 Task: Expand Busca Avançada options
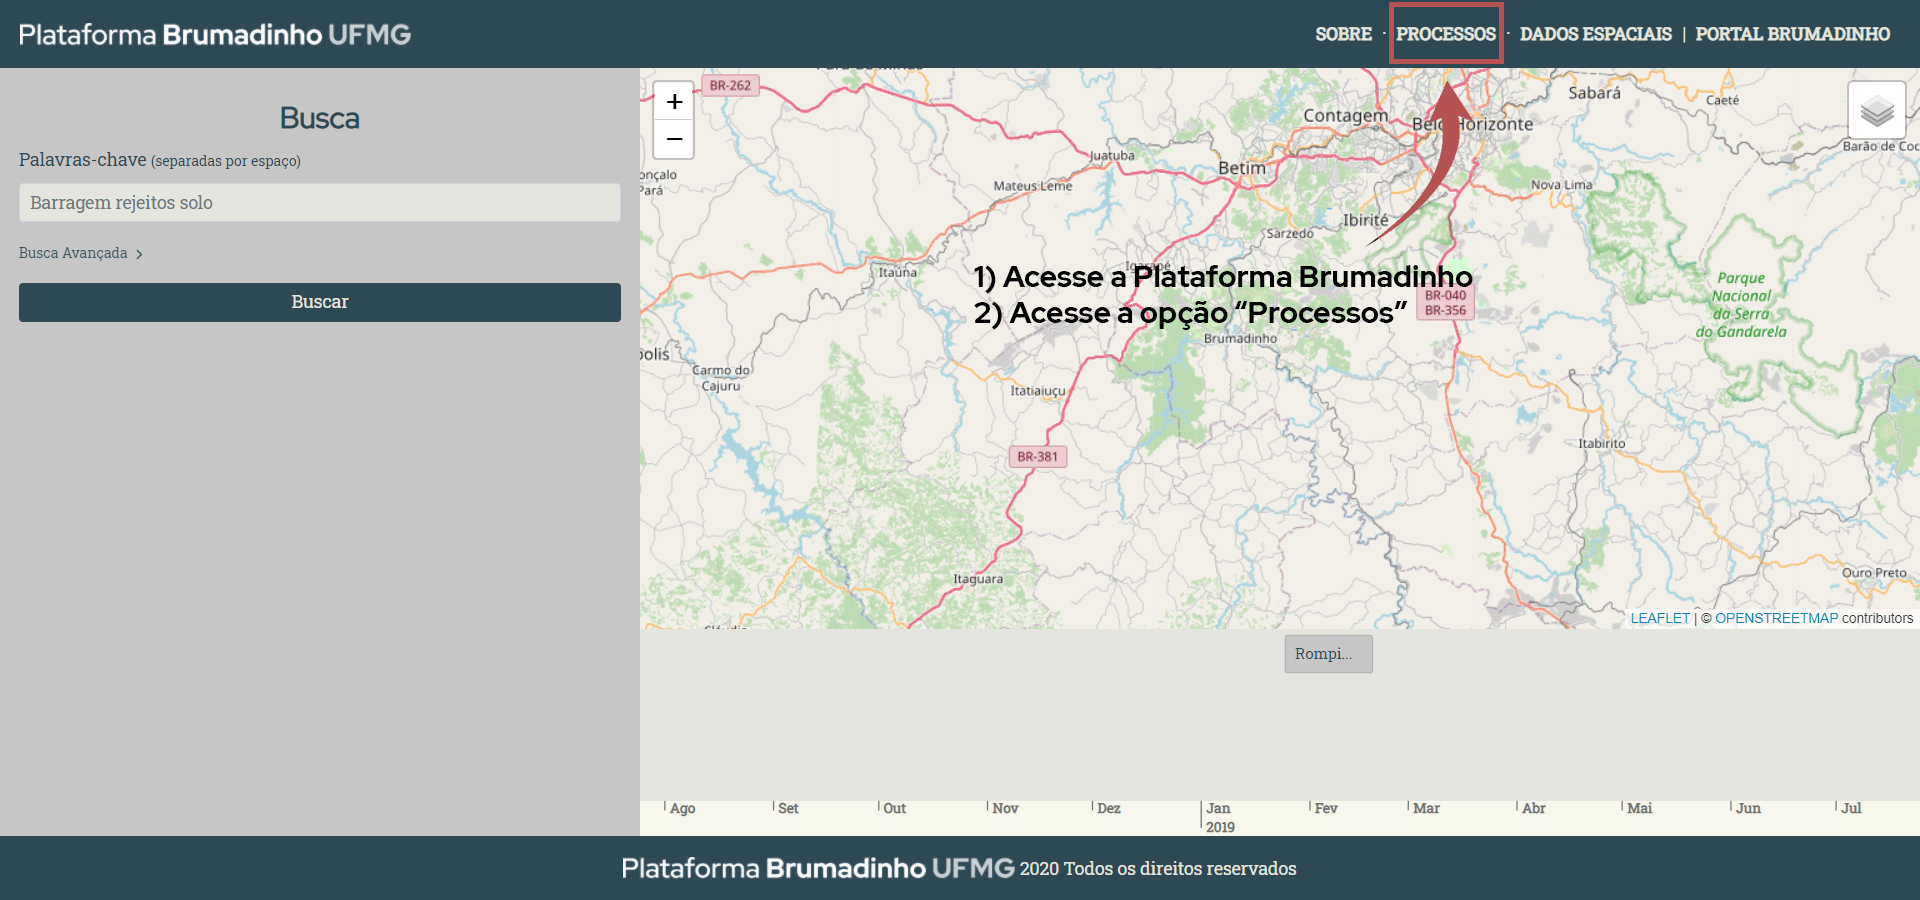coord(80,253)
